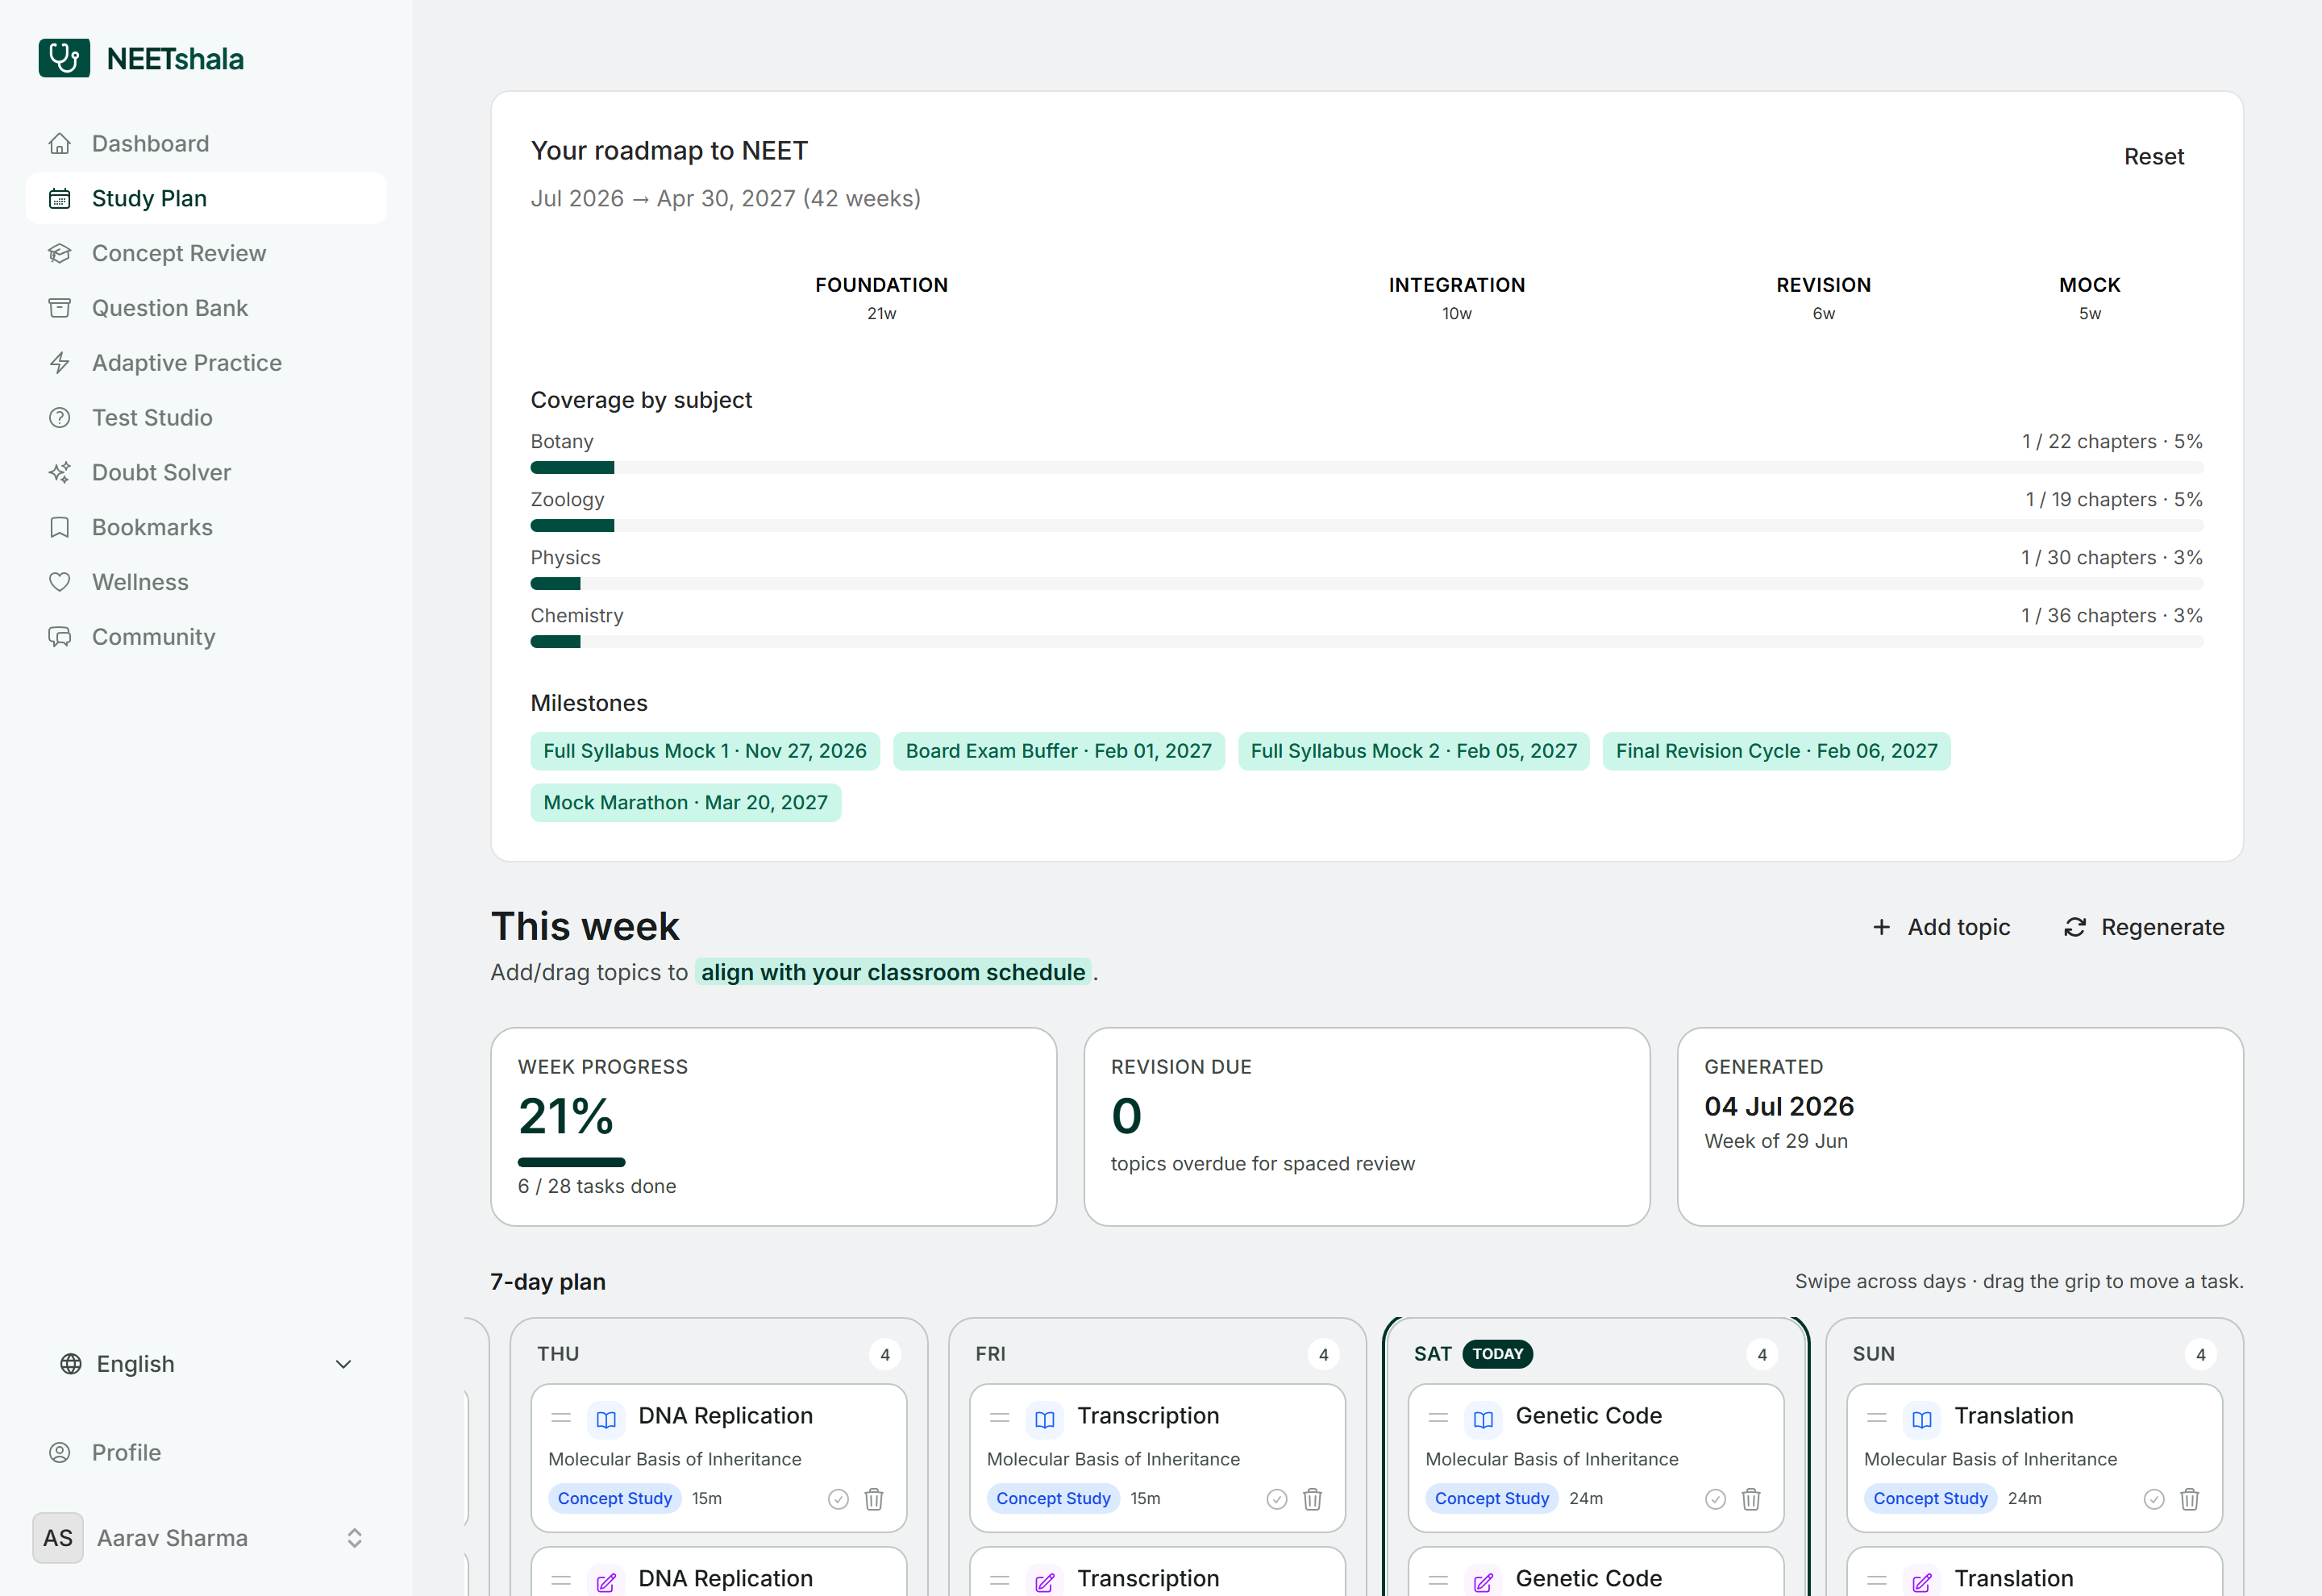Grab drag handle of Saturday Genetic Code Concept Study
This screenshot has width=2322, height=1596.
(x=1438, y=1418)
